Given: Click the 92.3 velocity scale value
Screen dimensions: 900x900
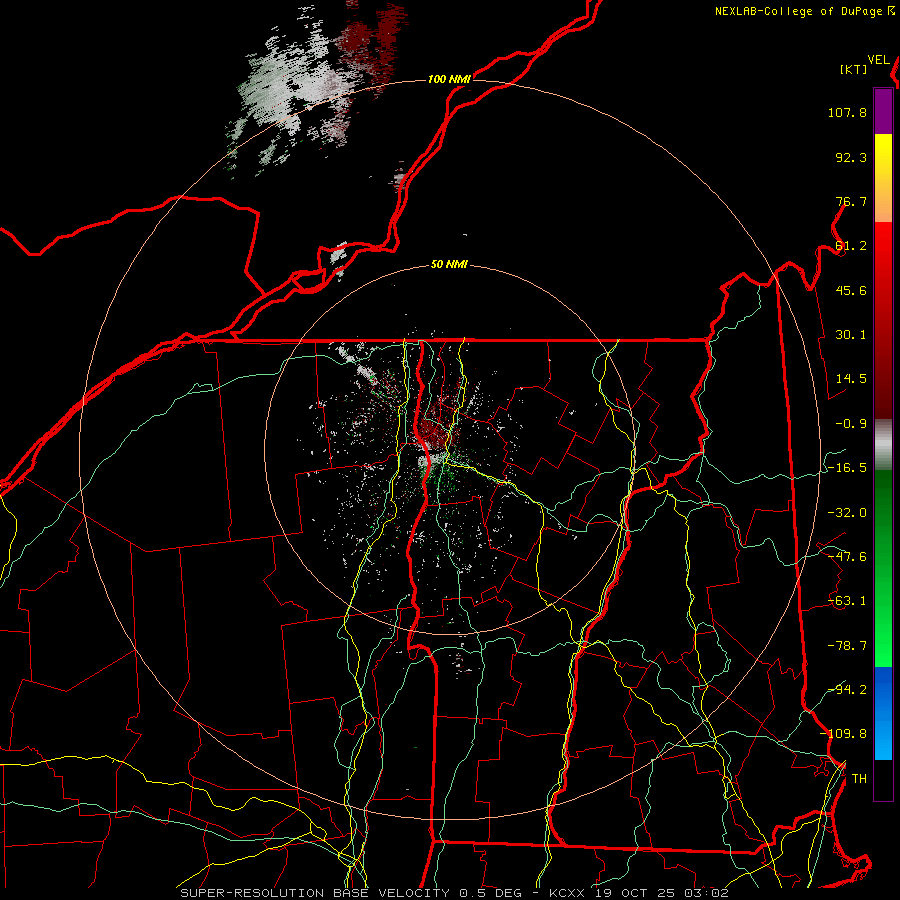Looking at the screenshot, I should [851, 157].
